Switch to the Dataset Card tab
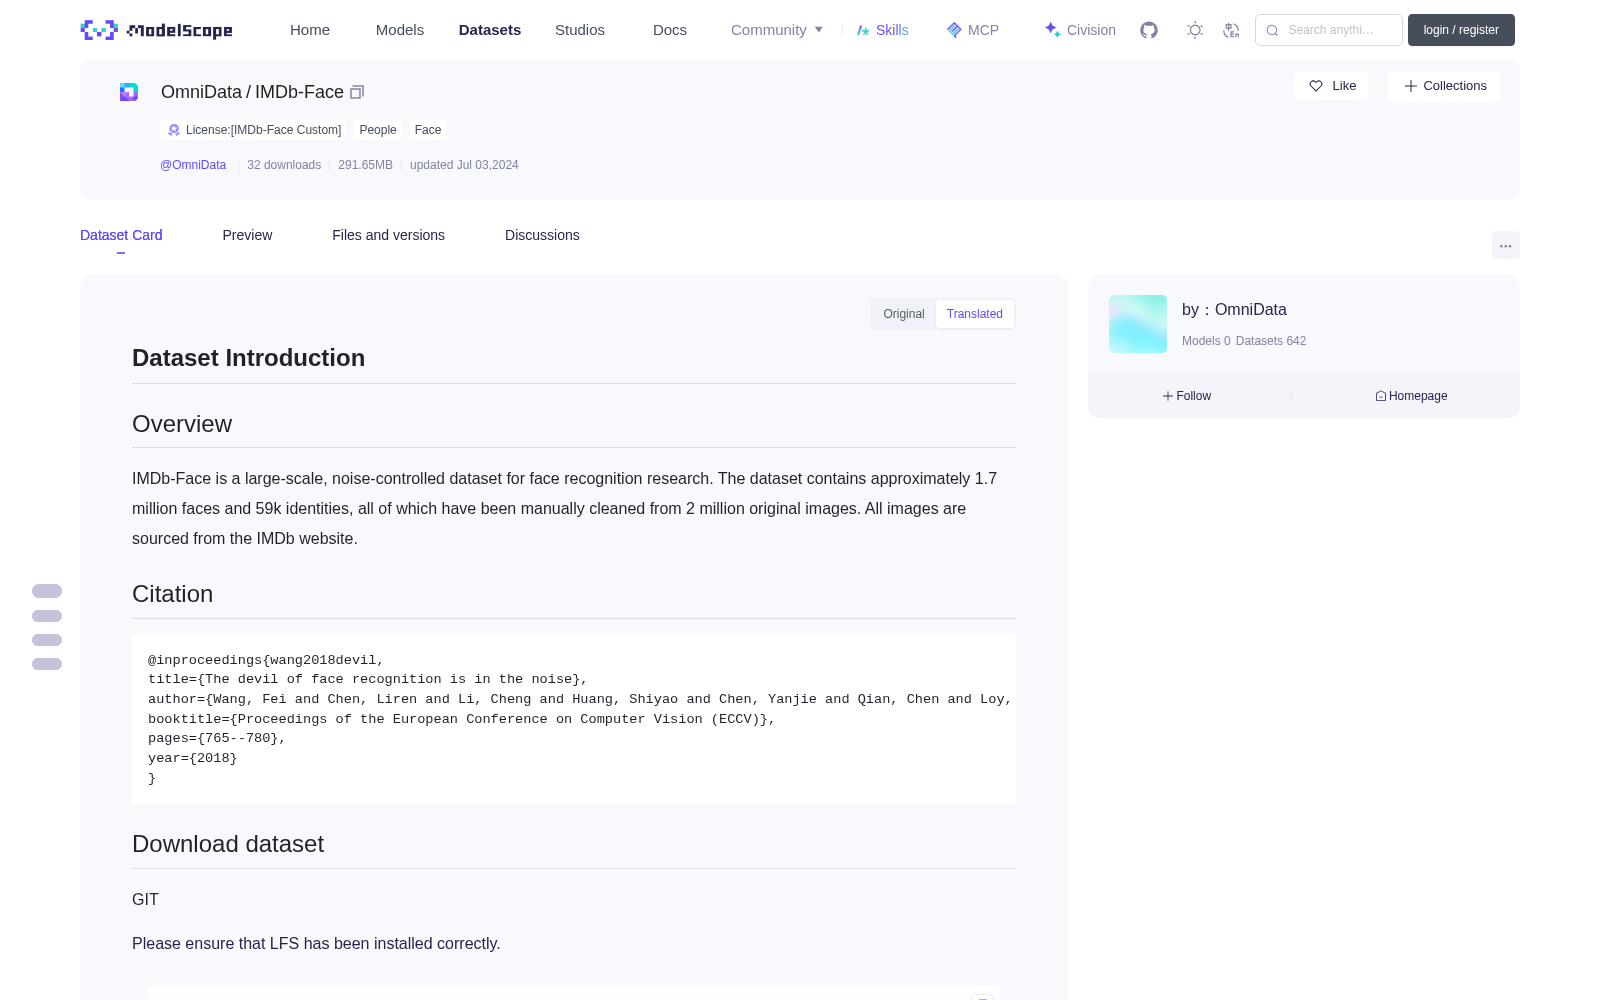 (x=121, y=235)
